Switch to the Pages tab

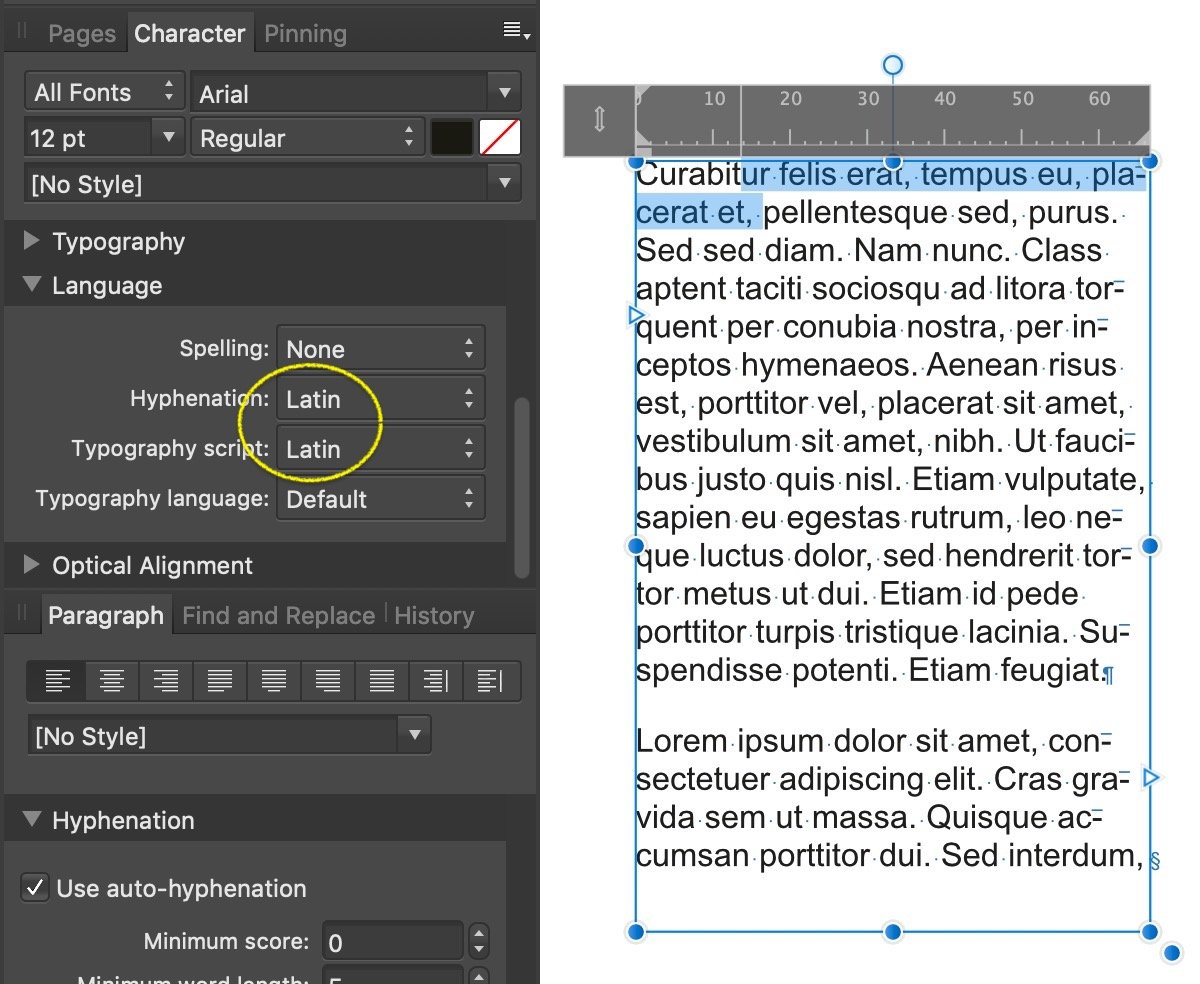82,34
